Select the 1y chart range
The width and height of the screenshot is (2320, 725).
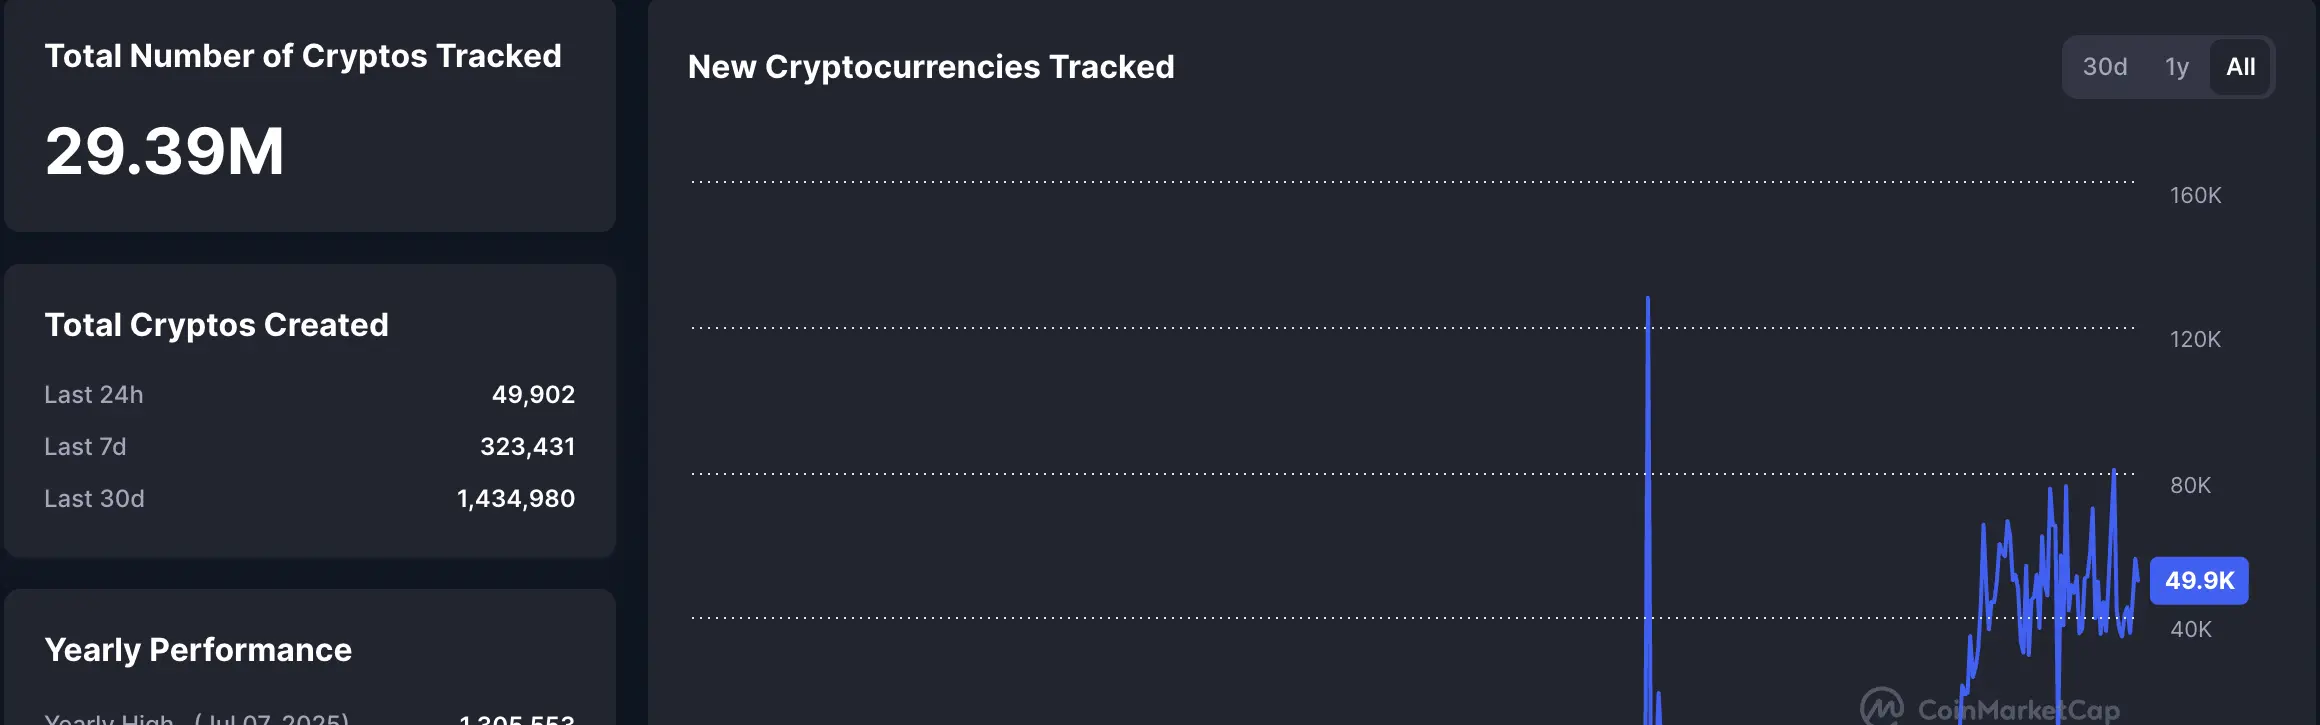point(2177,67)
